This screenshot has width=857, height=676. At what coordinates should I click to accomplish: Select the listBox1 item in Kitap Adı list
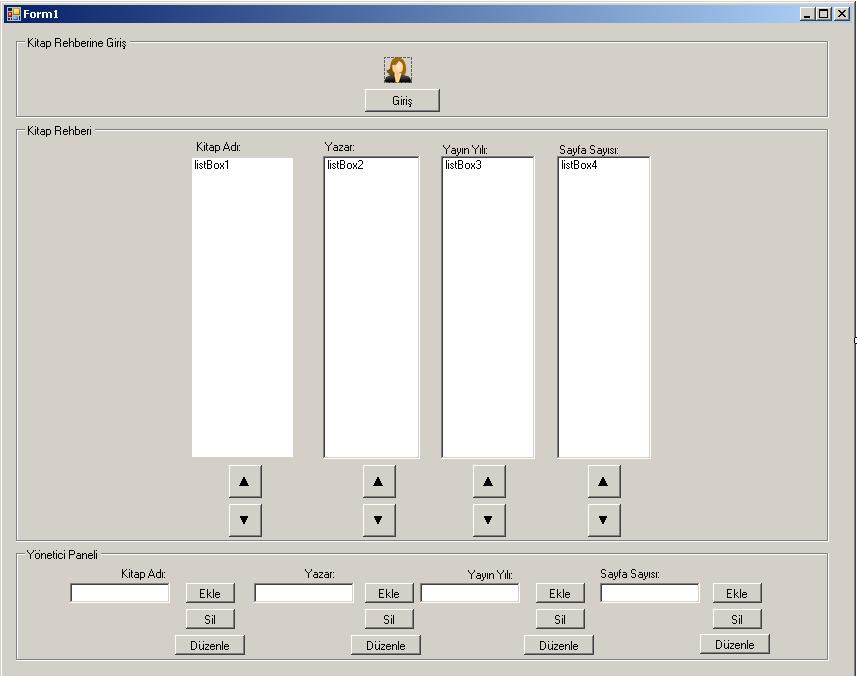tap(212, 166)
